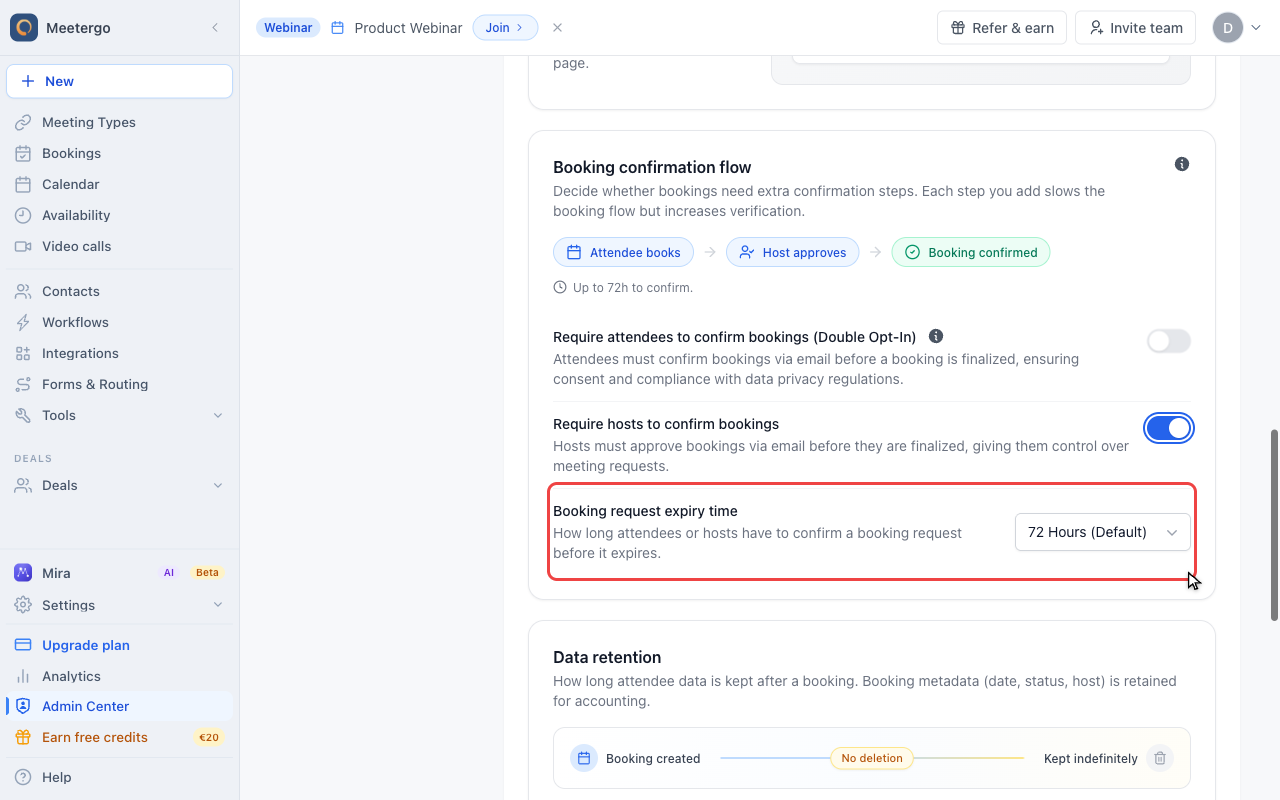Click the Workflows lightning icon
The height and width of the screenshot is (800, 1280).
tap(23, 322)
